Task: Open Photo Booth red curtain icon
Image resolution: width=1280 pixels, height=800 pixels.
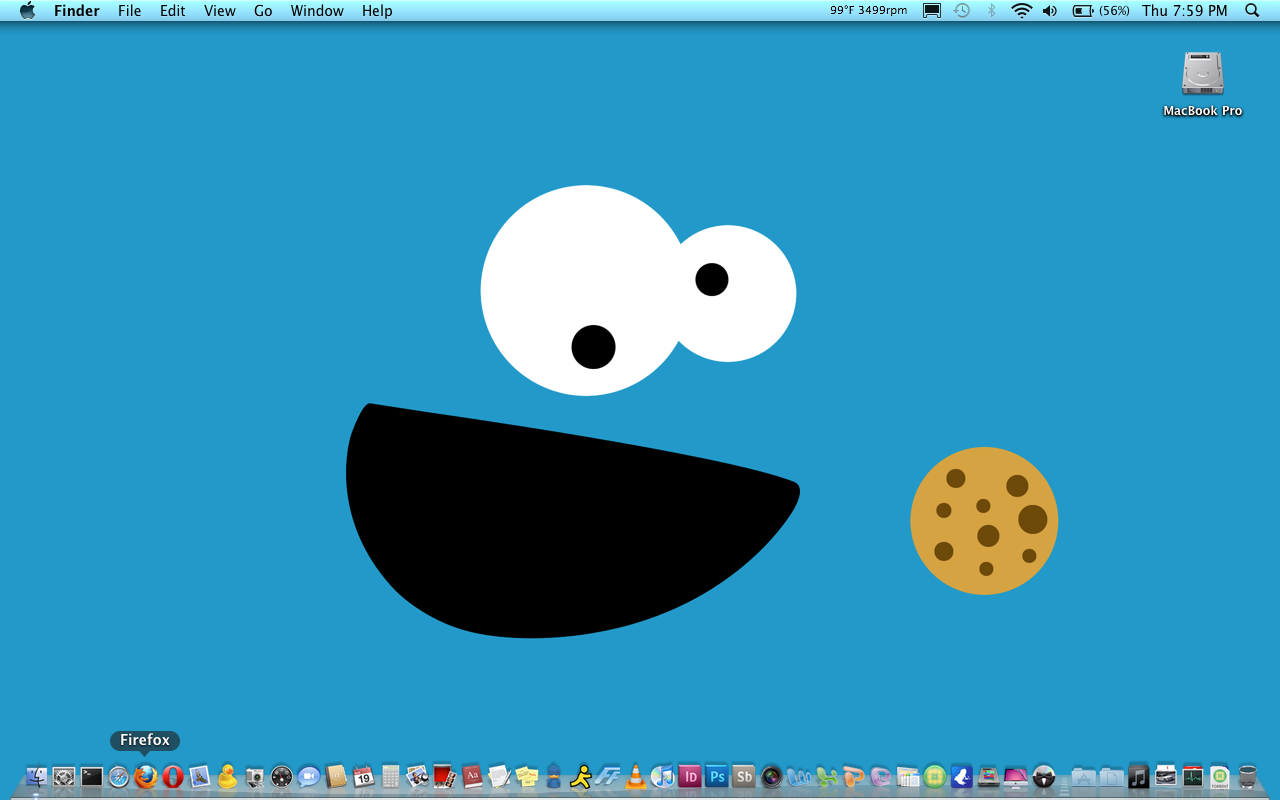Action: click(444, 777)
